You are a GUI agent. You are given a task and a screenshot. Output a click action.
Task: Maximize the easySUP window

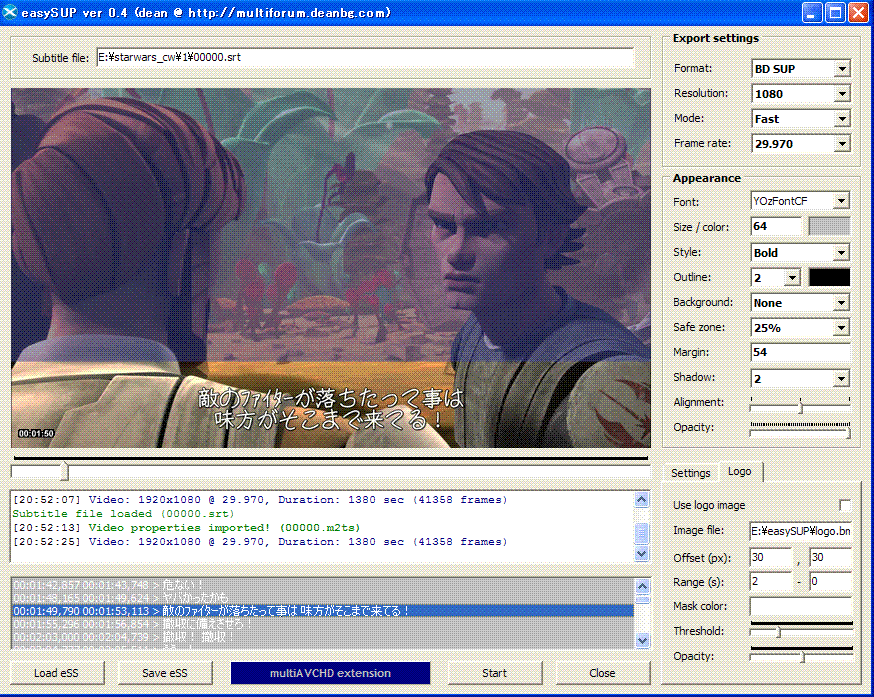[835, 12]
